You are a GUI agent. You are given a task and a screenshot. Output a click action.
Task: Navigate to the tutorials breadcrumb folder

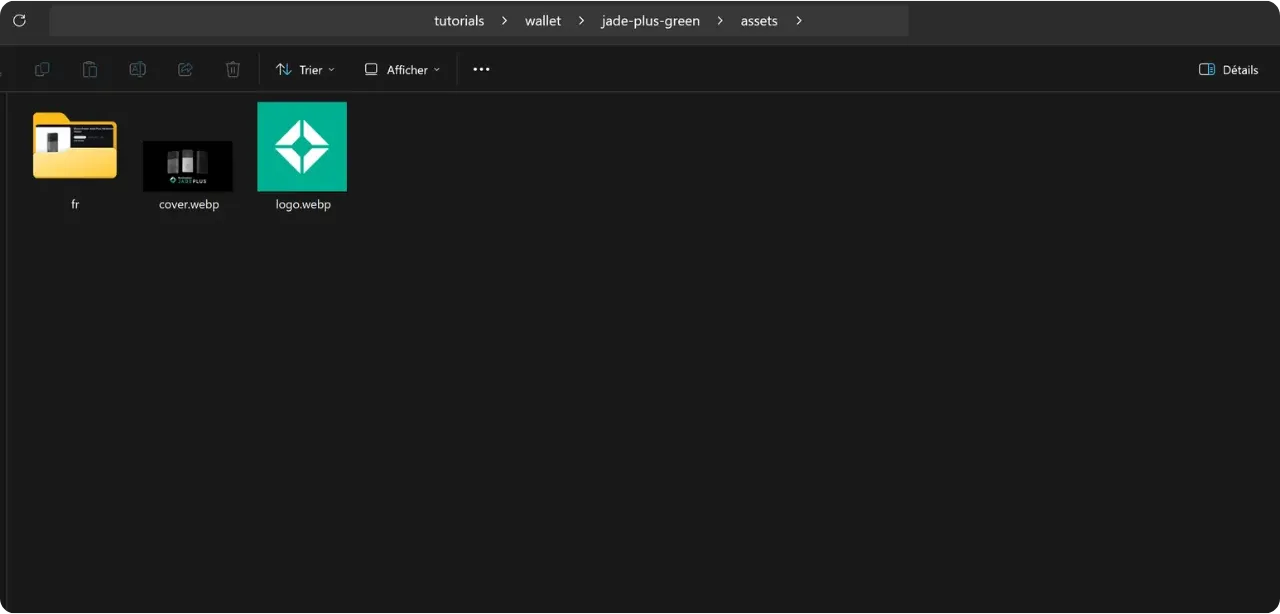pos(459,21)
